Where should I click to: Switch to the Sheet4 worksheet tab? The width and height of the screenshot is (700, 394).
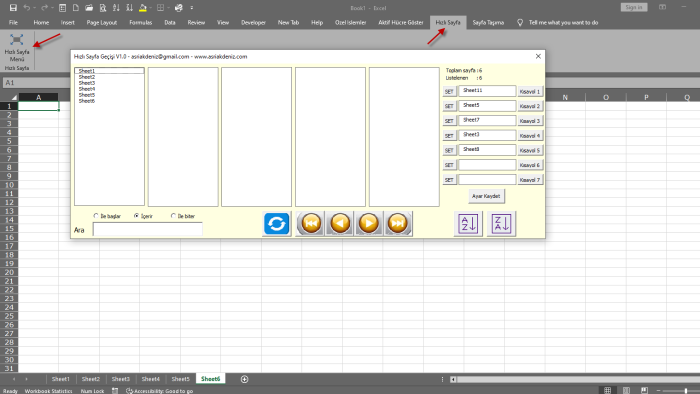click(x=150, y=379)
